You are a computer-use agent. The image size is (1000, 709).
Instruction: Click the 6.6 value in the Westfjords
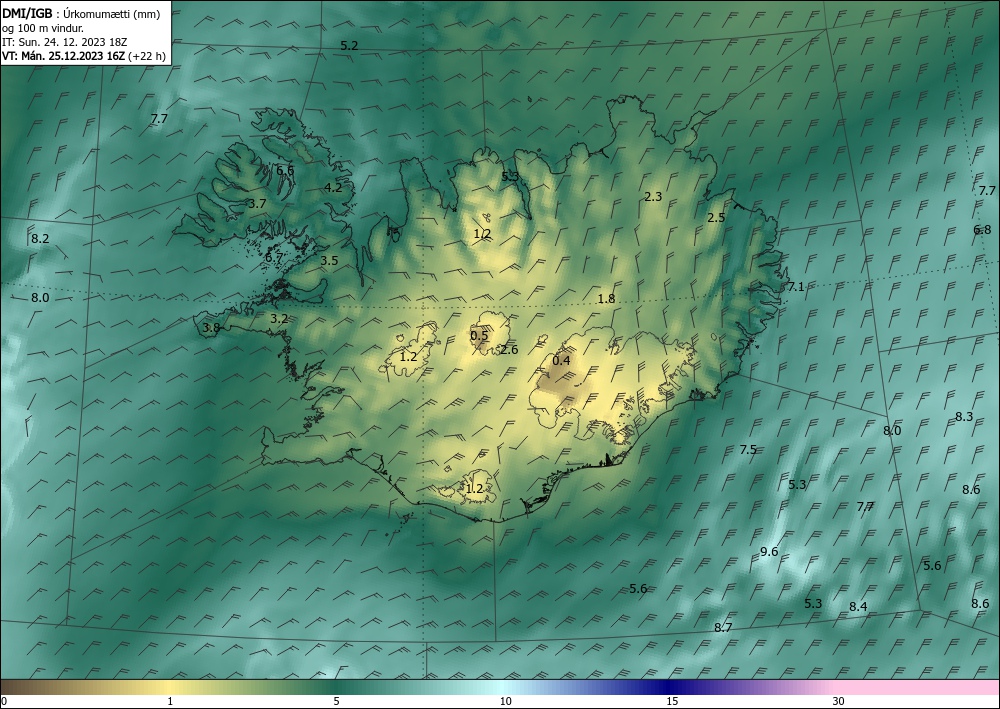pyautogui.click(x=285, y=170)
